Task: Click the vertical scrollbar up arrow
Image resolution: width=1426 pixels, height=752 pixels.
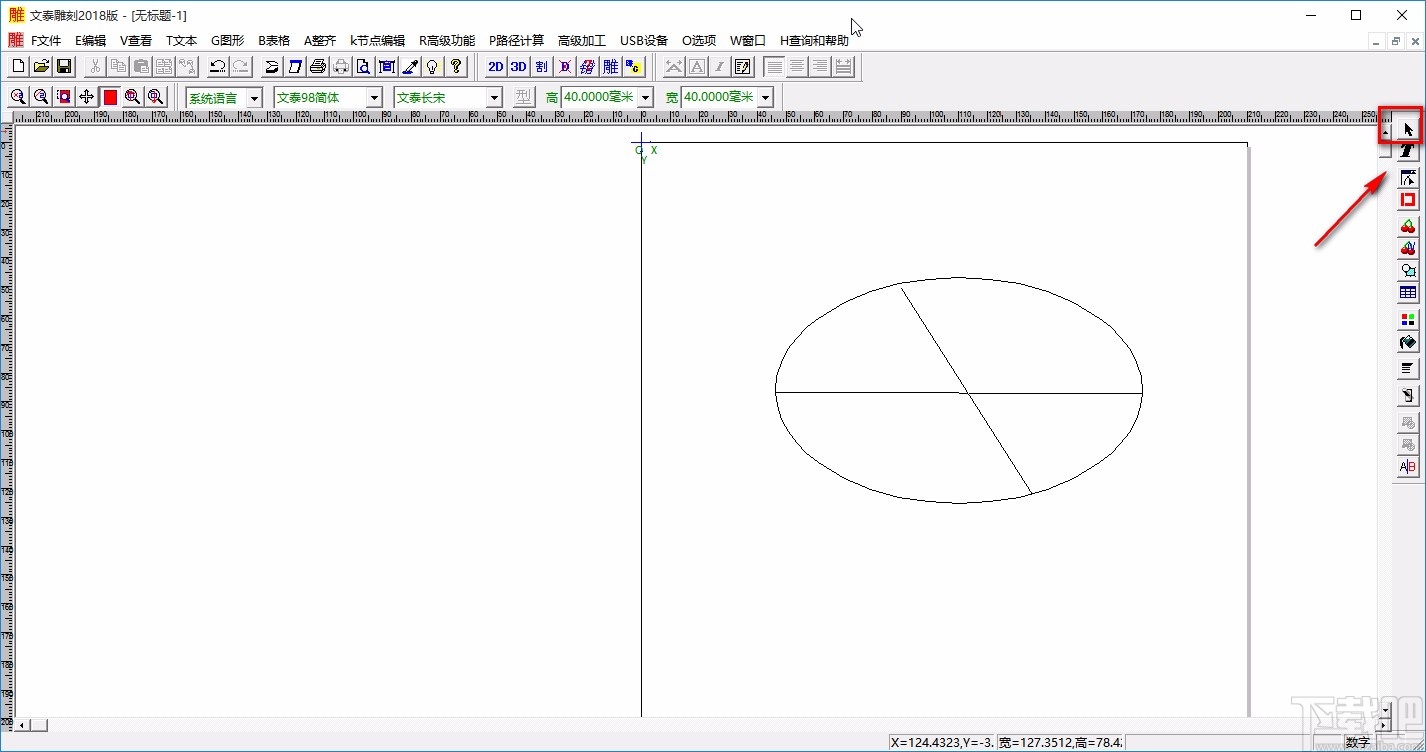Action: click(x=1384, y=131)
